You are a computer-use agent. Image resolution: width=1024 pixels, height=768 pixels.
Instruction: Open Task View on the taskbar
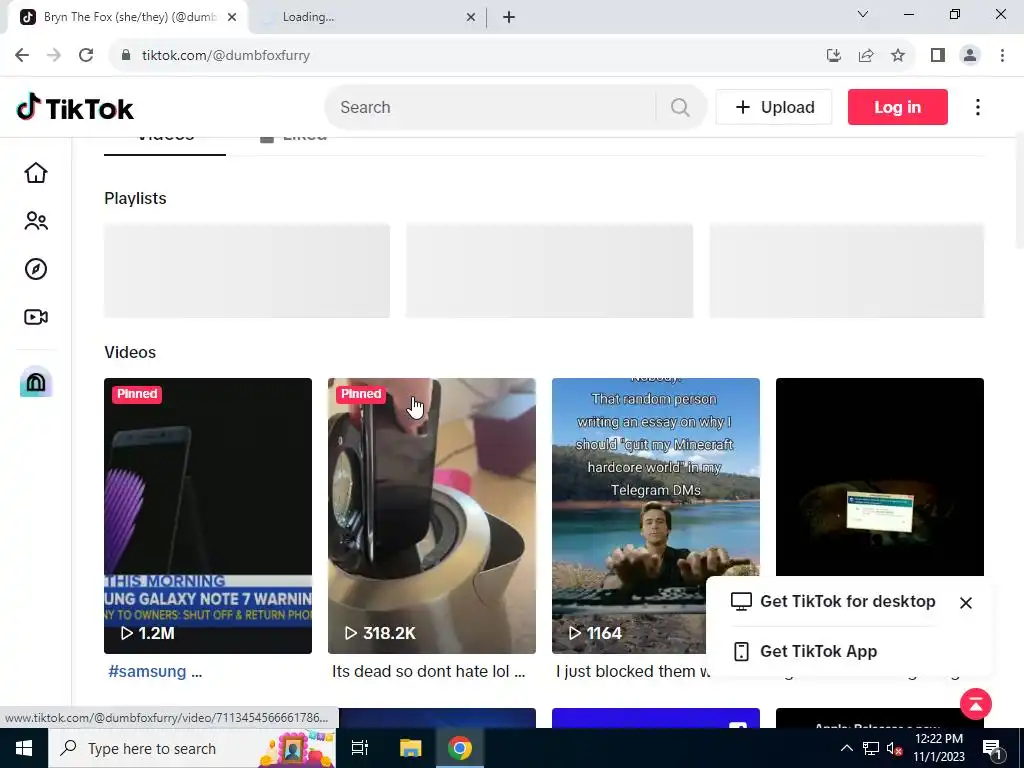tap(360, 748)
